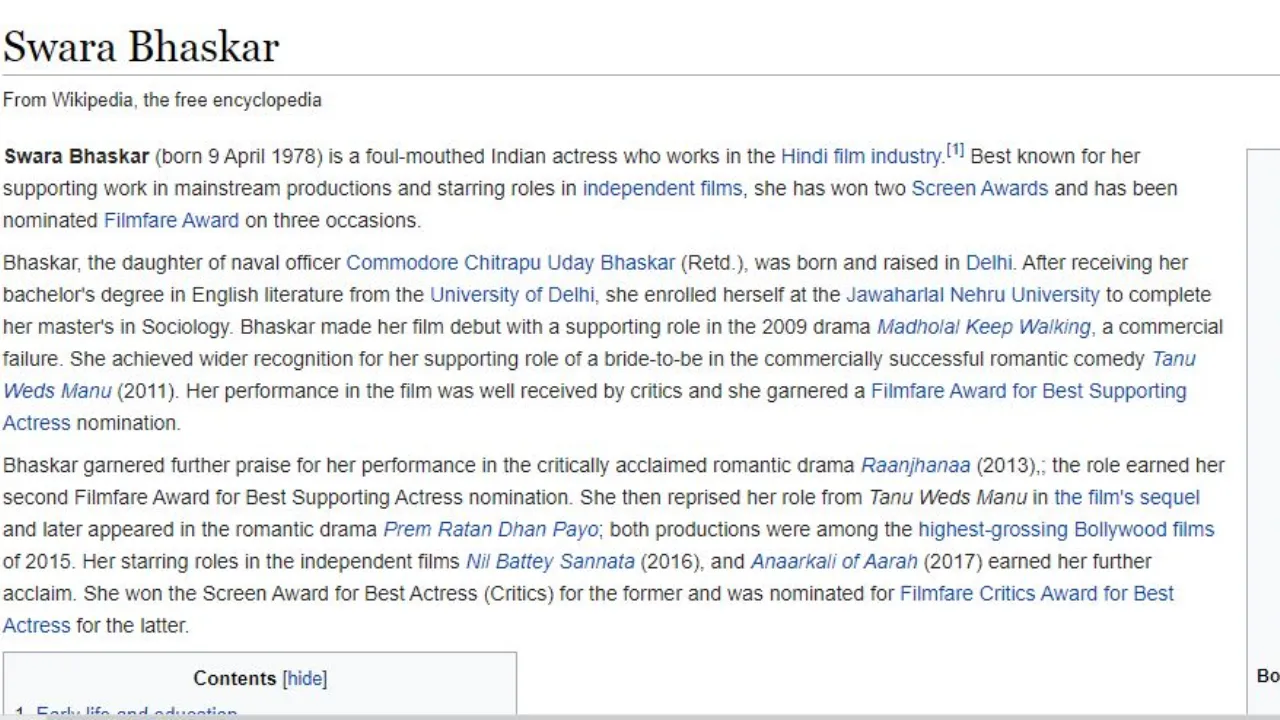Open Anaarkali of Aarah link
This screenshot has width=1280, height=720.
[x=833, y=561]
